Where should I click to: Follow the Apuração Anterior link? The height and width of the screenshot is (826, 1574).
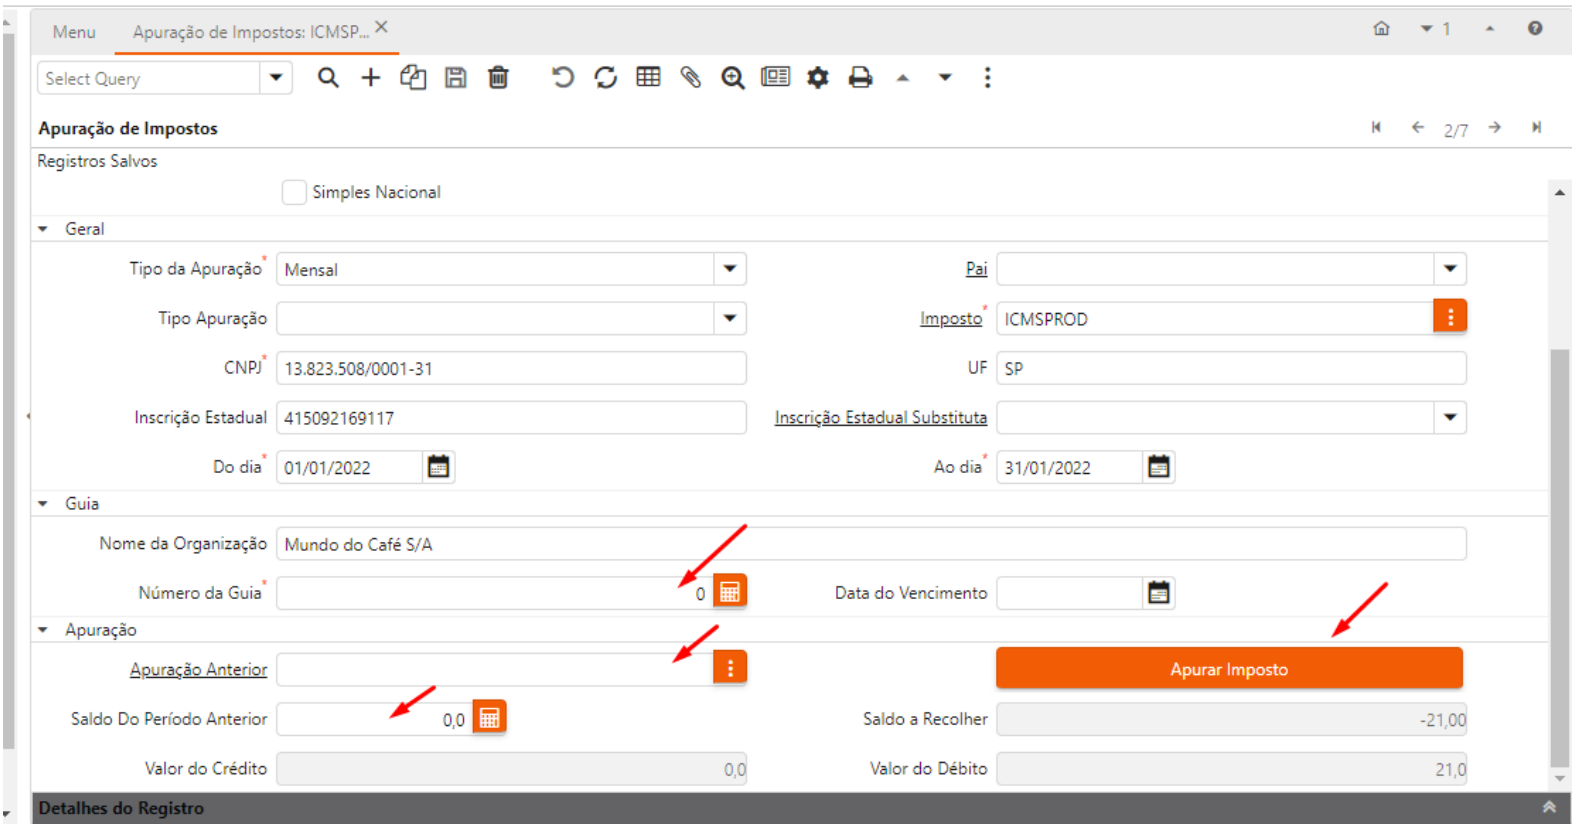coord(198,670)
